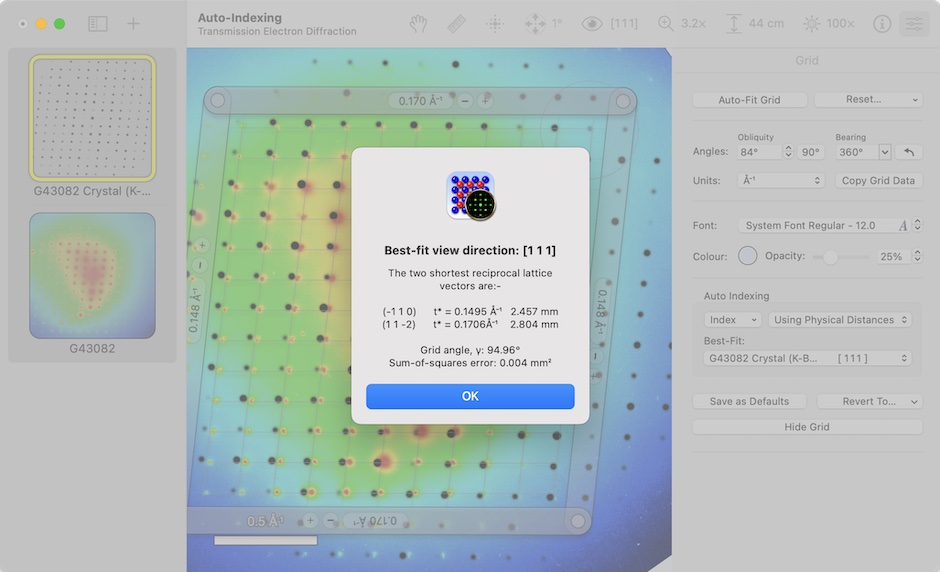Click the magnifier zoom icon
Viewport: 940px width, 572px height.
pyautogui.click(x=666, y=24)
